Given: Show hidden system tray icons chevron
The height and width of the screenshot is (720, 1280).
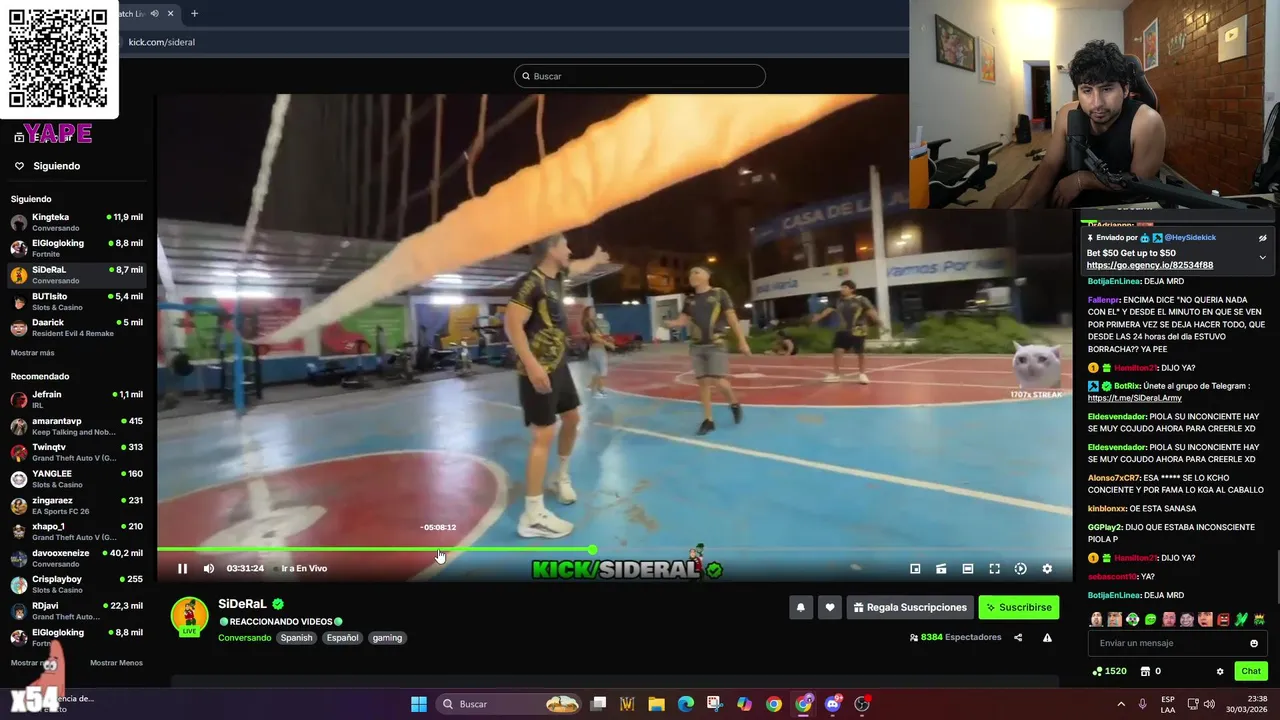Looking at the screenshot, I should [1121, 704].
